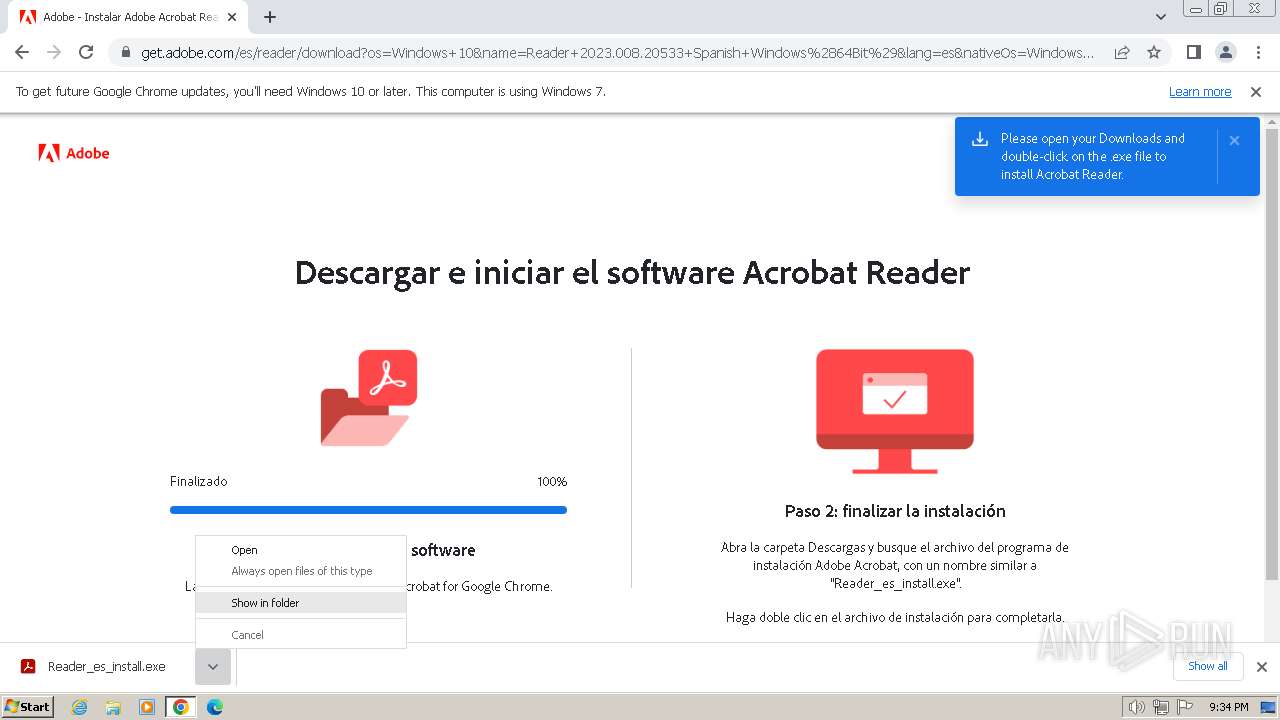Select Always open files of this type
Viewport: 1280px width, 720px height.
[302, 571]
